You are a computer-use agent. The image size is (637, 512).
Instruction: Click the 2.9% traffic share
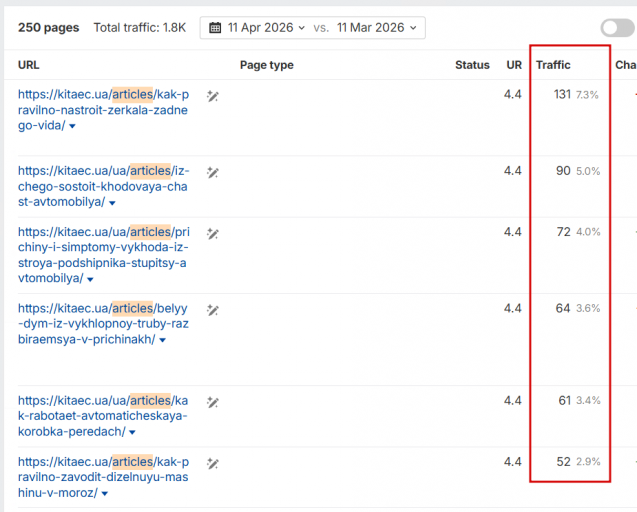[588, 462]
